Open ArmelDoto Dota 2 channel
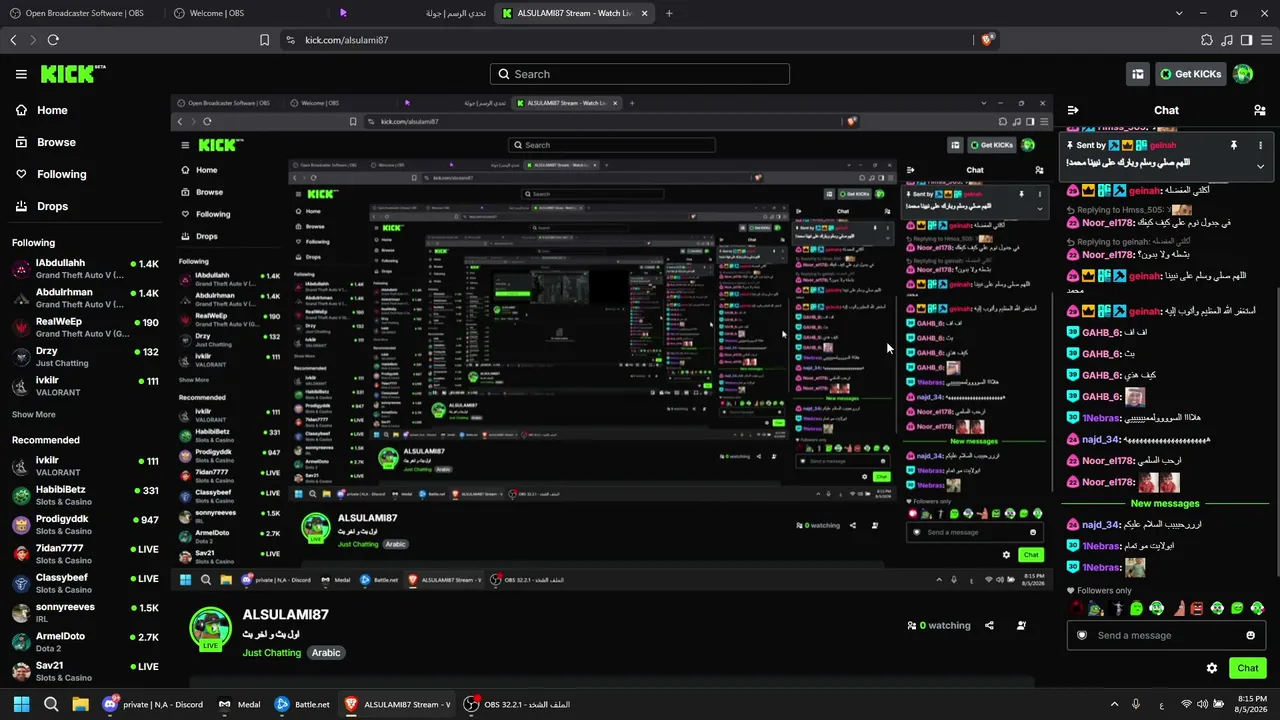 (x=85, y=642)
